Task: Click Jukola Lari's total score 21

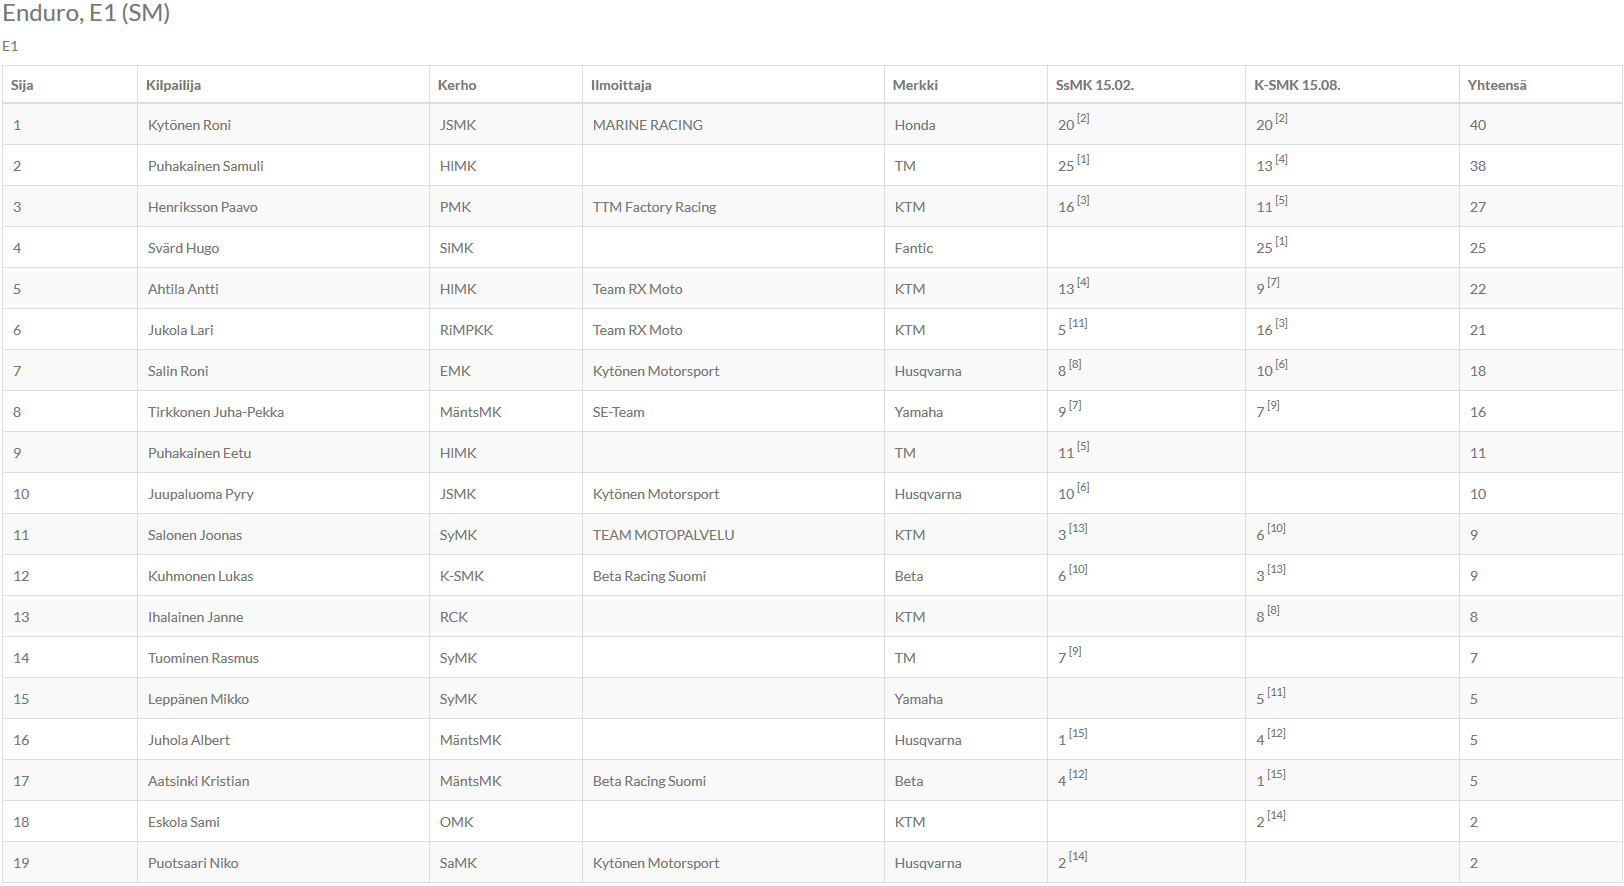Action: 1477,330
